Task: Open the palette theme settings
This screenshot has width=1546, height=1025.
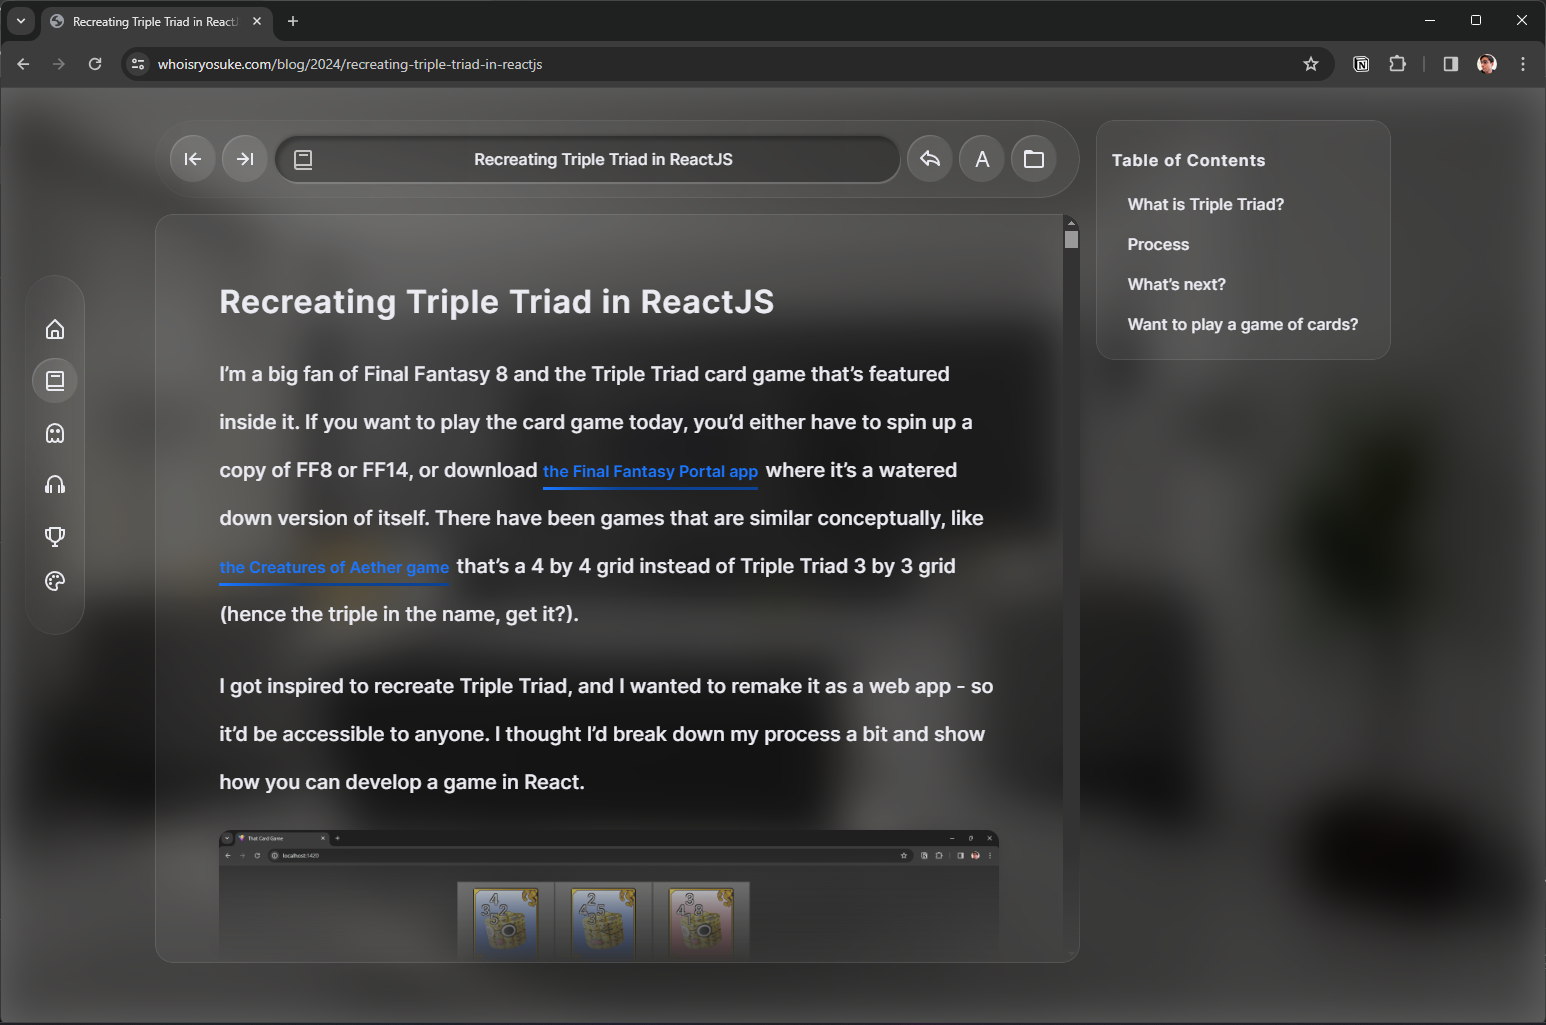Action: [x=54, y=581]
